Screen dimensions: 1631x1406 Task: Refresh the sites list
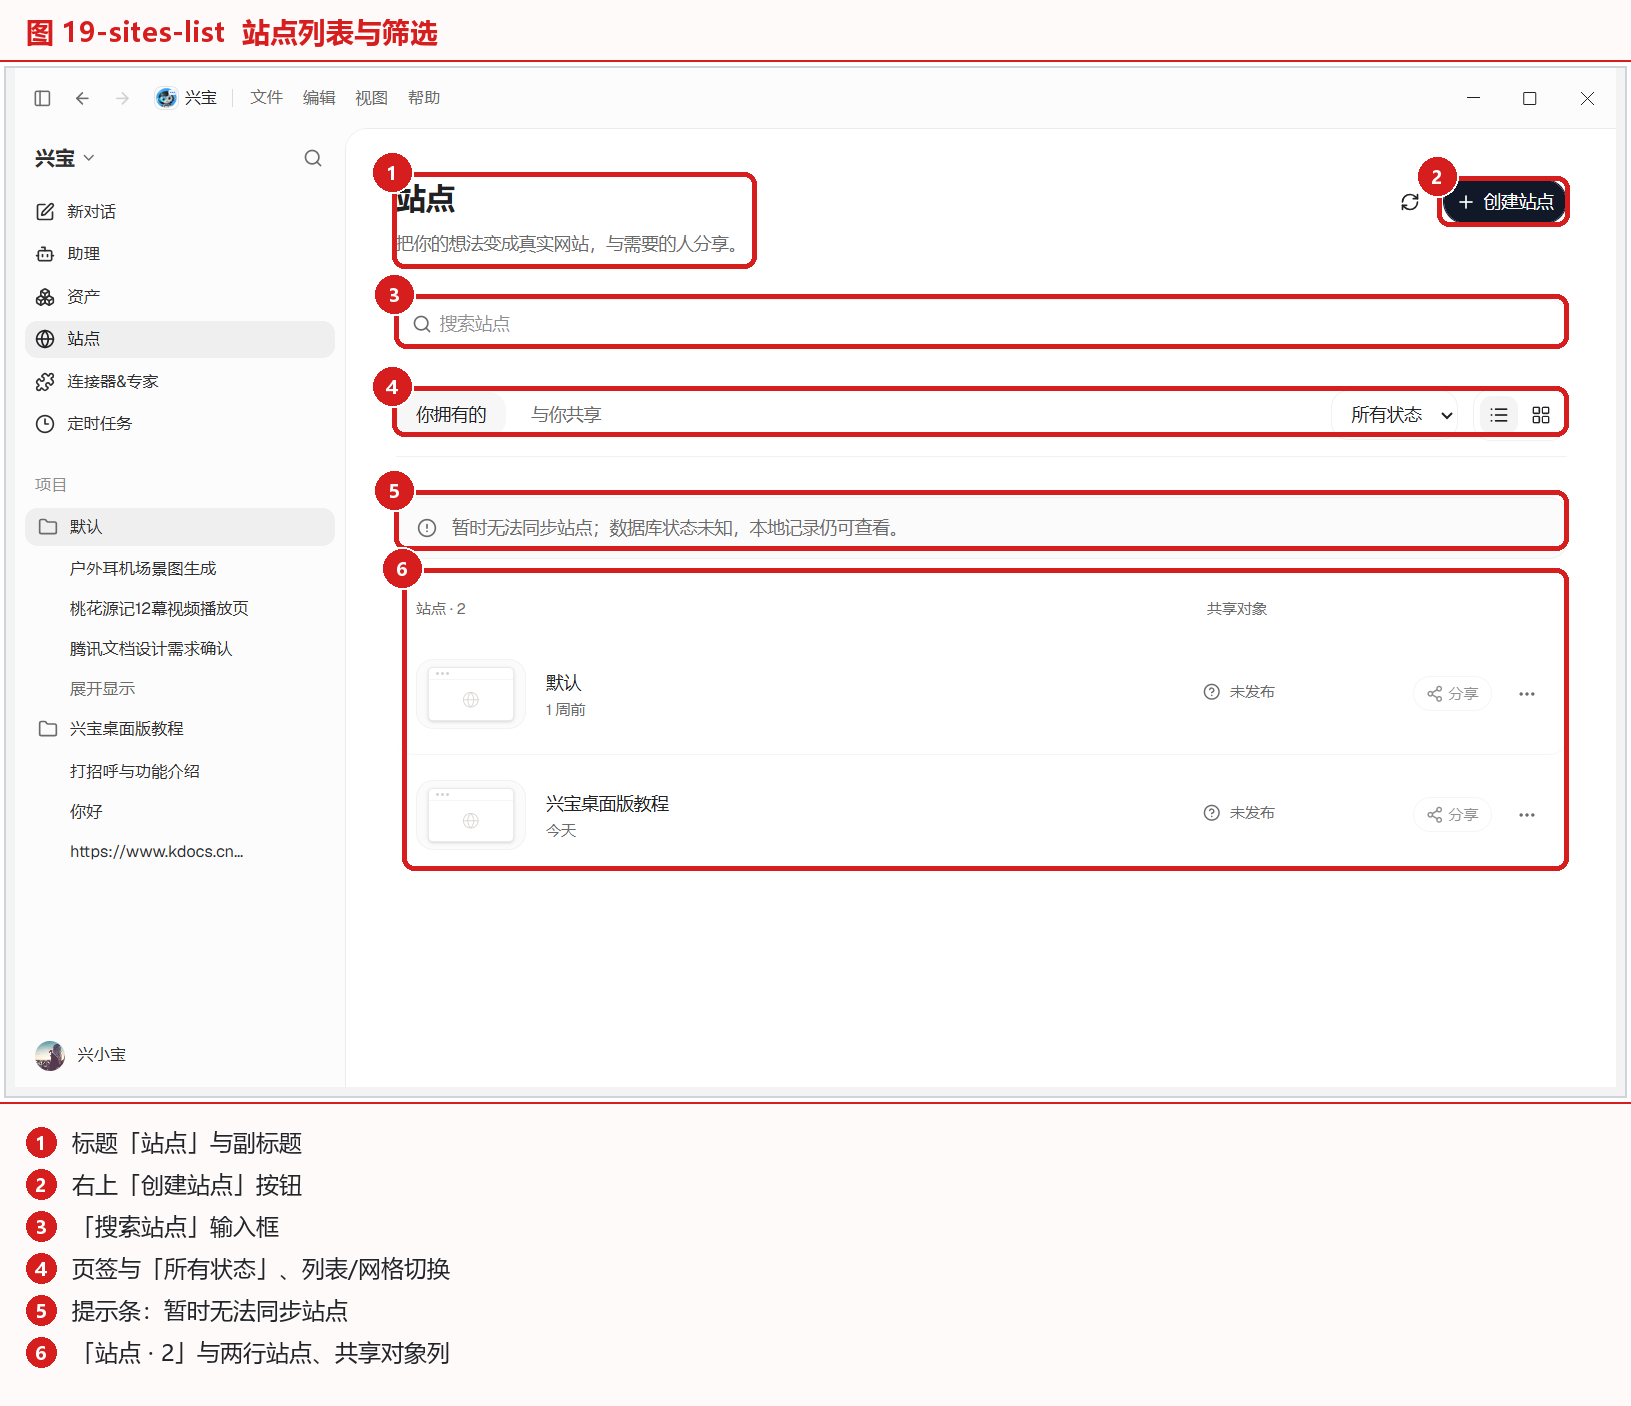(1410, 202)
